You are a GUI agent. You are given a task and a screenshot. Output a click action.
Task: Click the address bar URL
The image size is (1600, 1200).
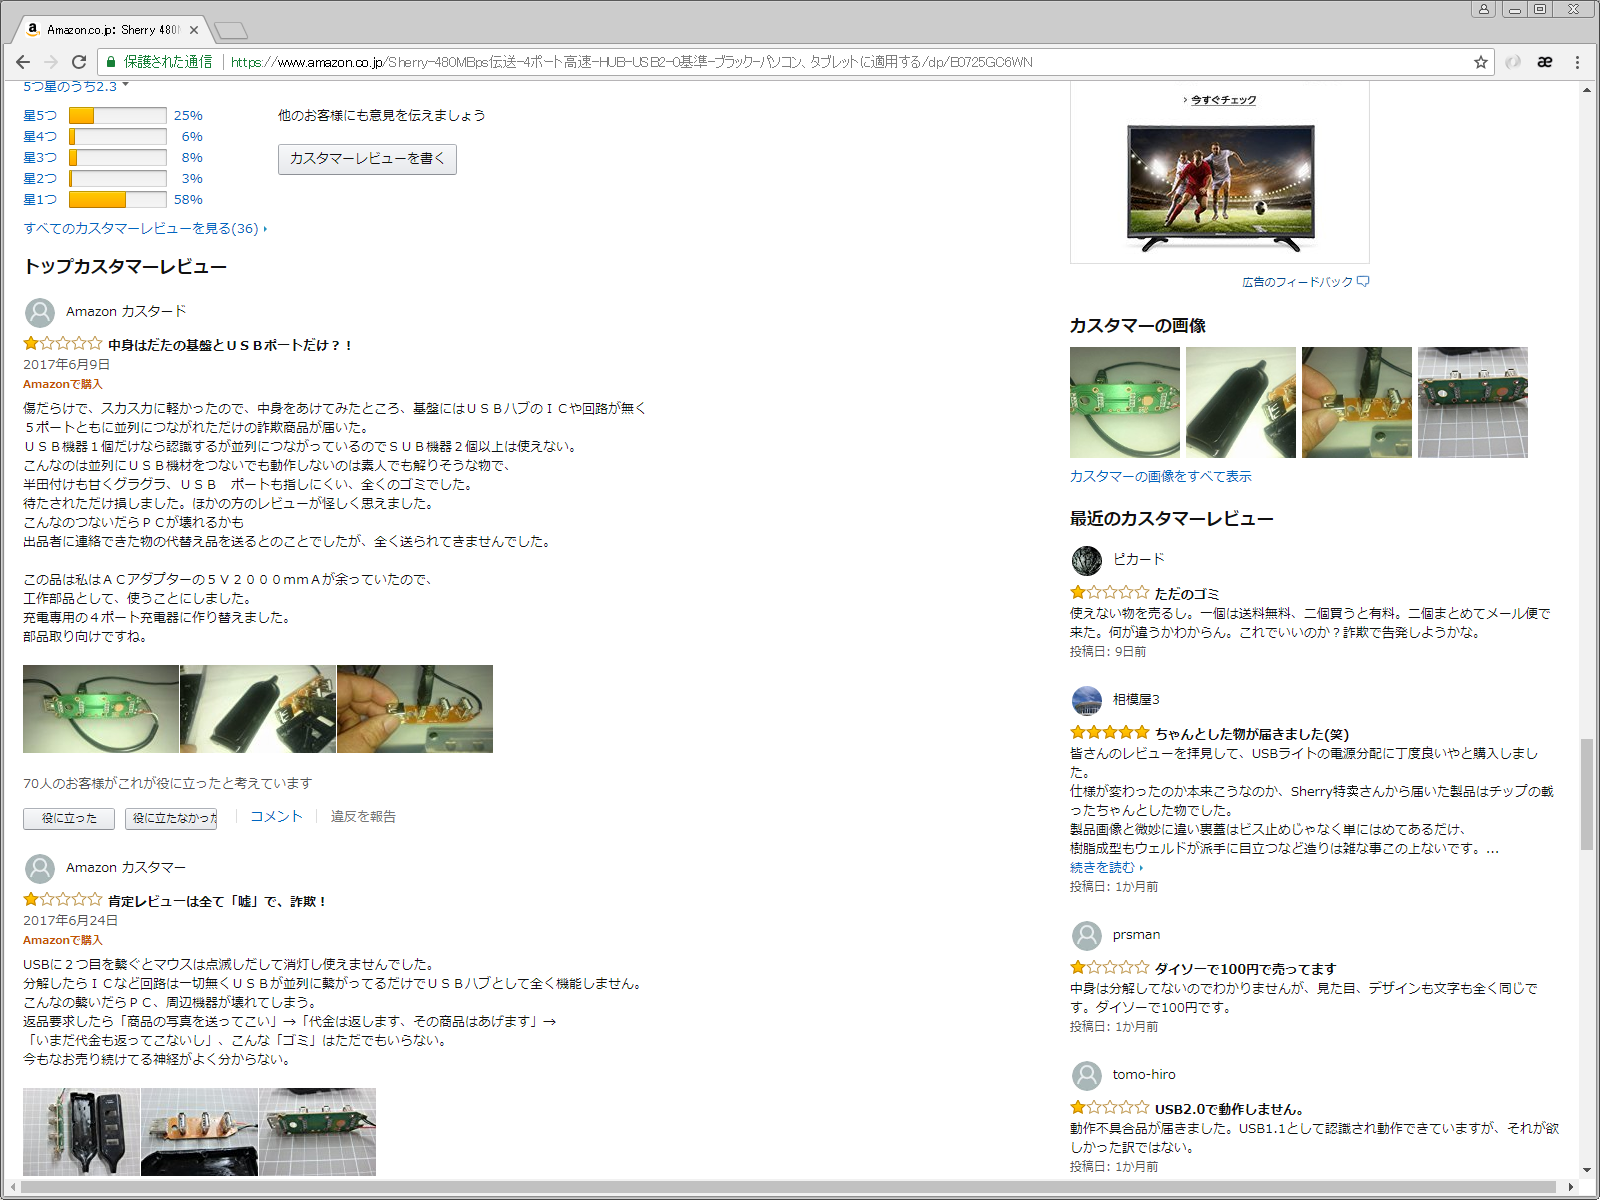pyautogui.click(x=631, y=62)
